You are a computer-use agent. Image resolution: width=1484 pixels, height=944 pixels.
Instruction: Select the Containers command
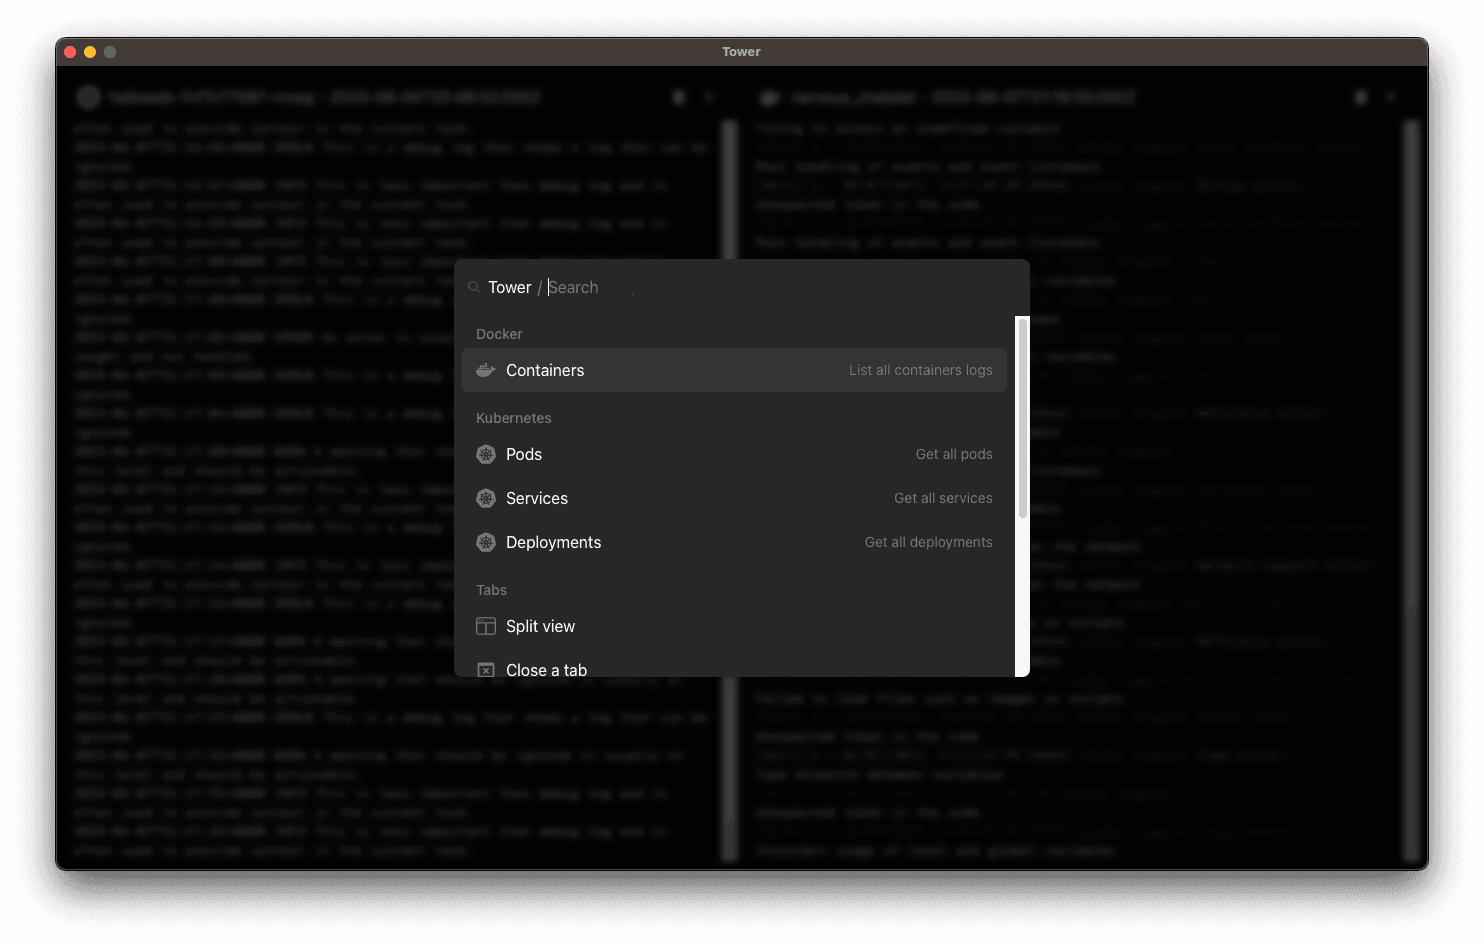[734, 370]
